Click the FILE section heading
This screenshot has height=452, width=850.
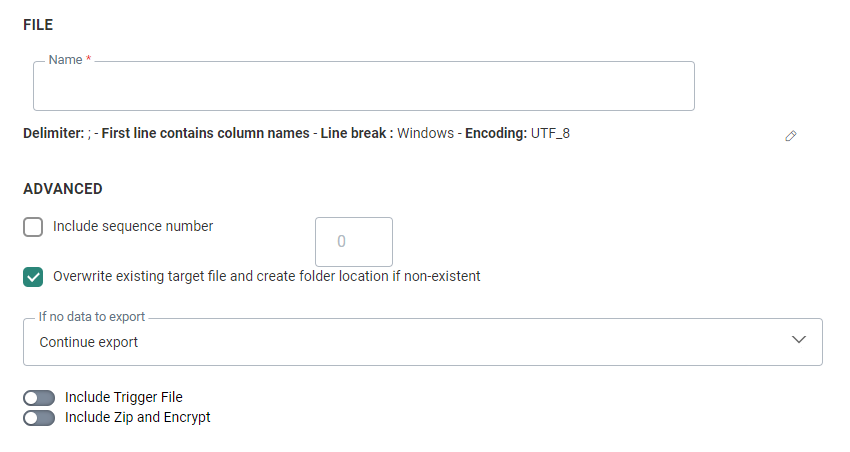38,24
